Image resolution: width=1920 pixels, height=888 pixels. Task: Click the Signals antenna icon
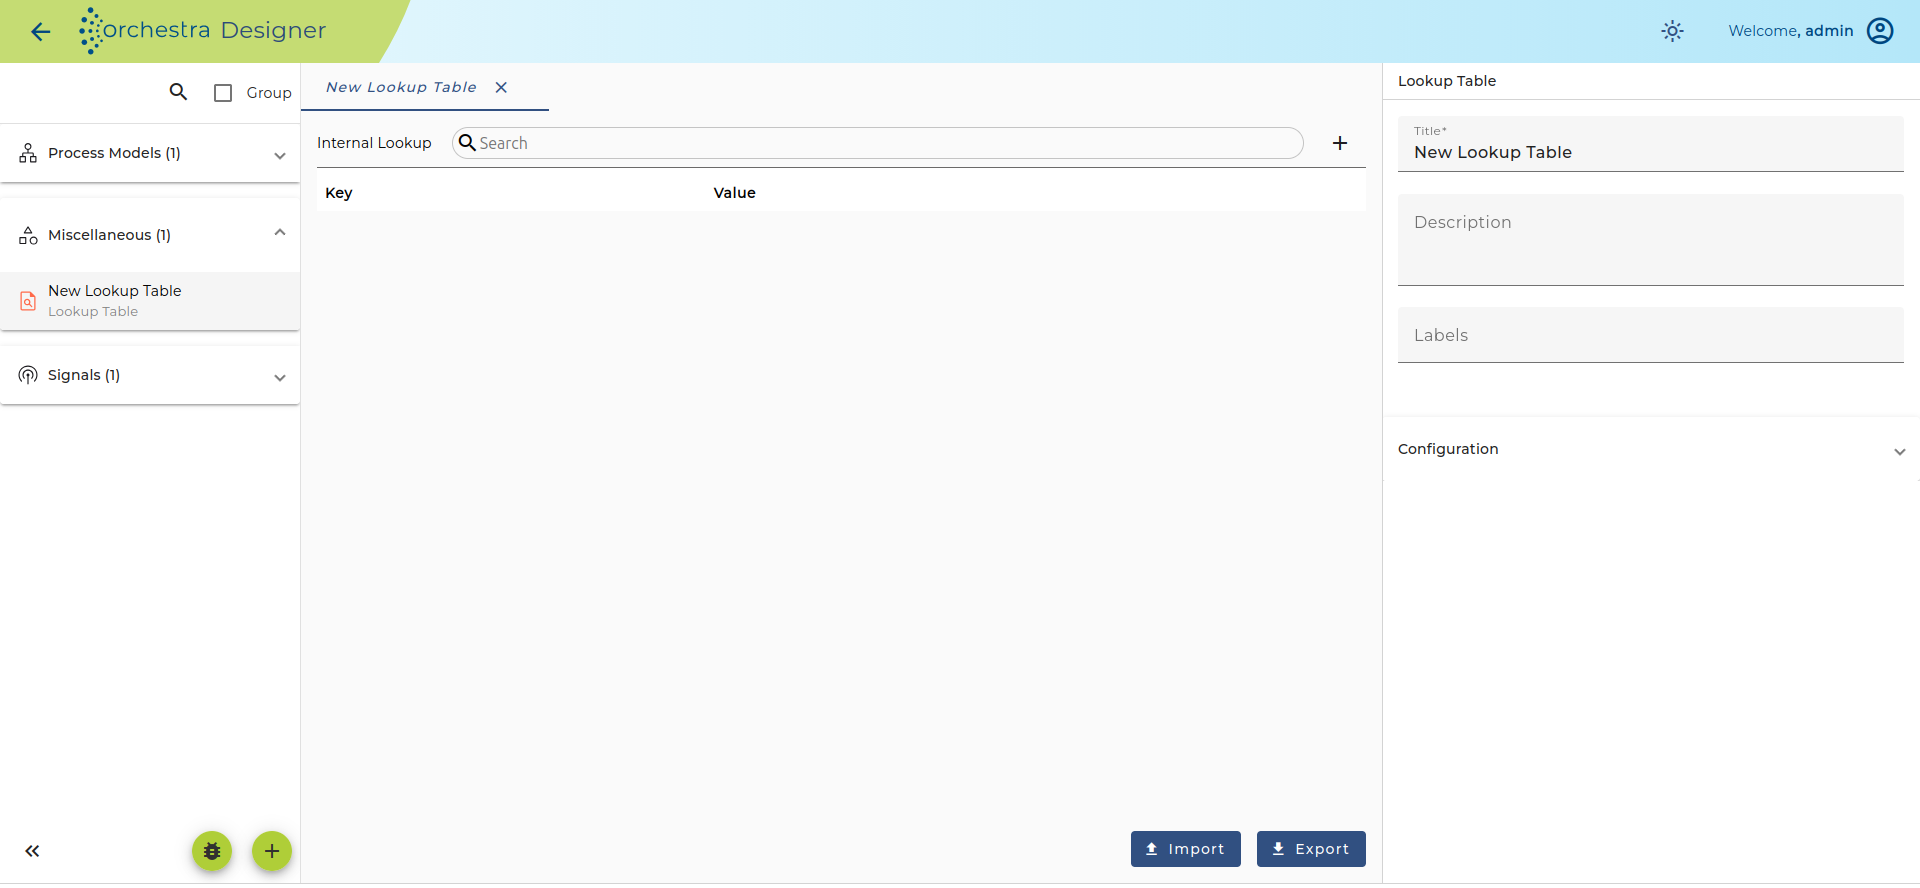point(28,375)
